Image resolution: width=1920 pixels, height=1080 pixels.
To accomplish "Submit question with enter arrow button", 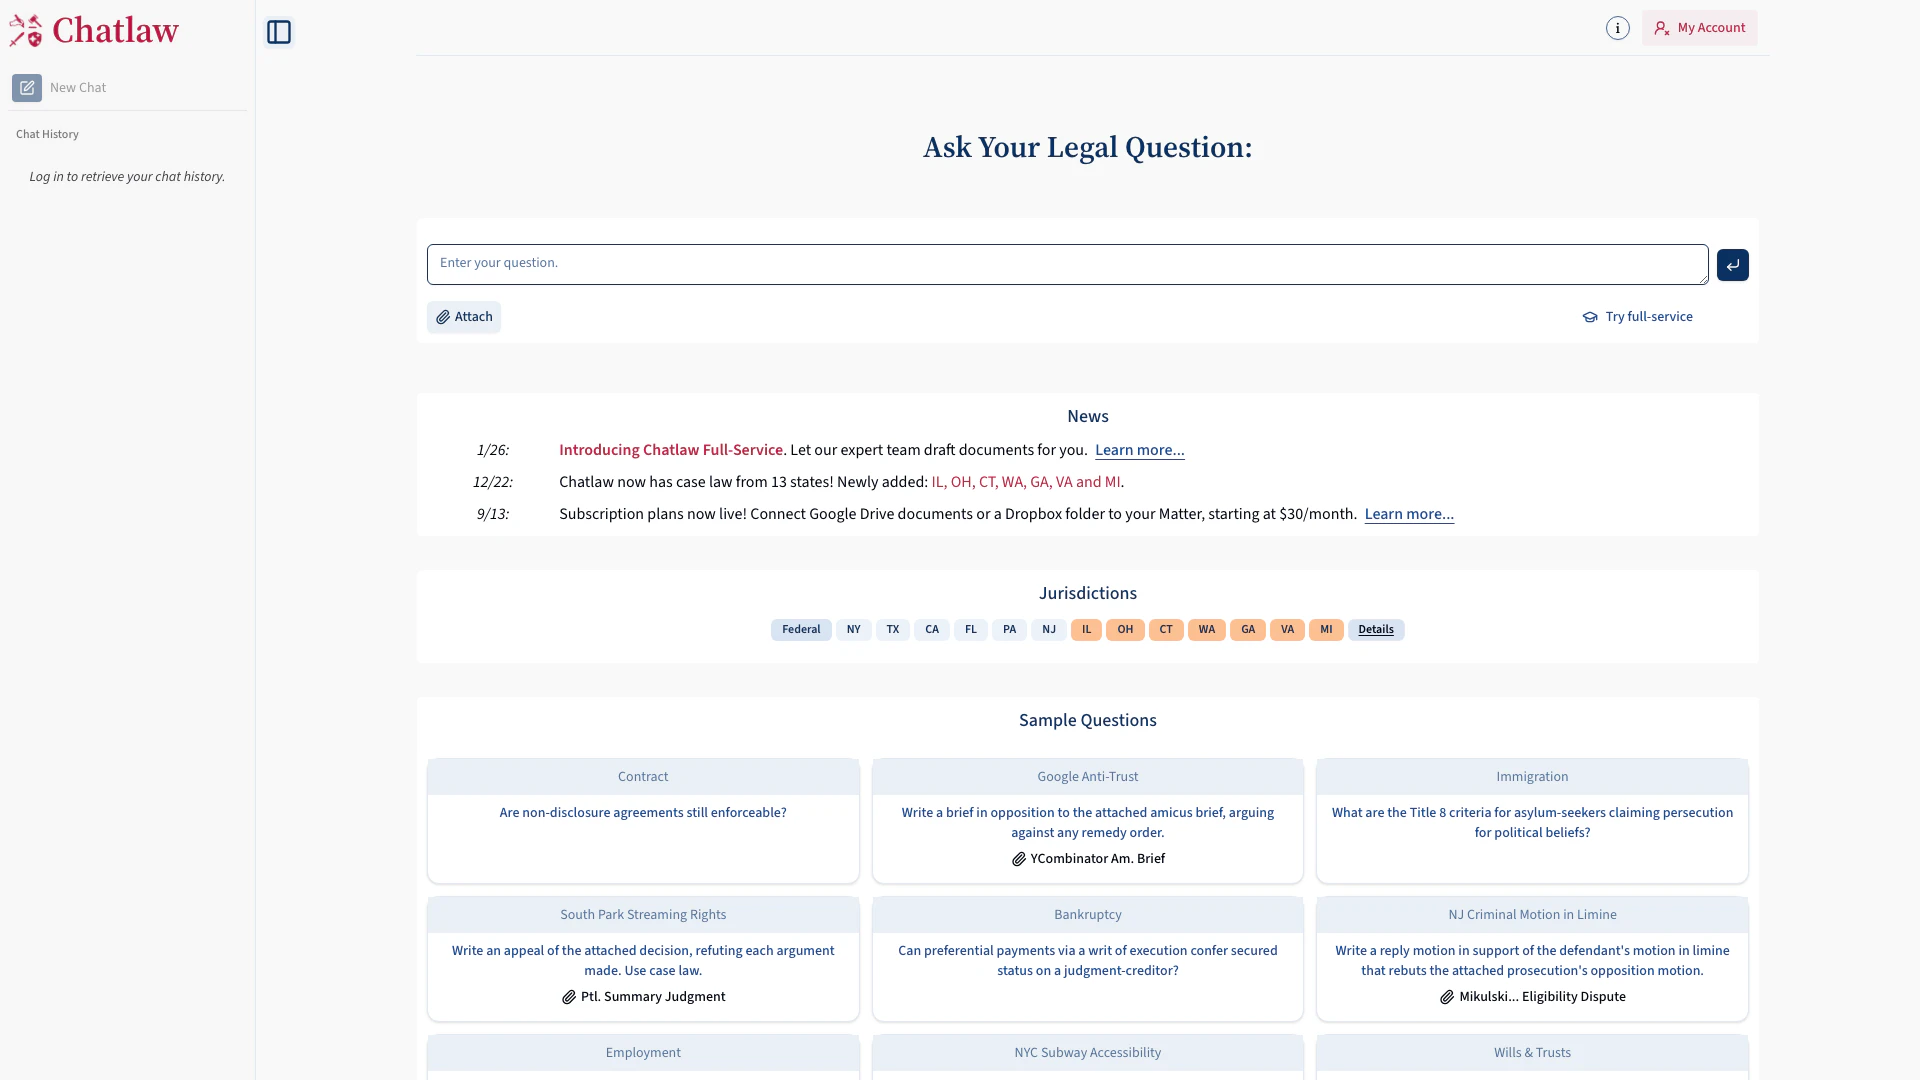I will [x=1732, y=265].
